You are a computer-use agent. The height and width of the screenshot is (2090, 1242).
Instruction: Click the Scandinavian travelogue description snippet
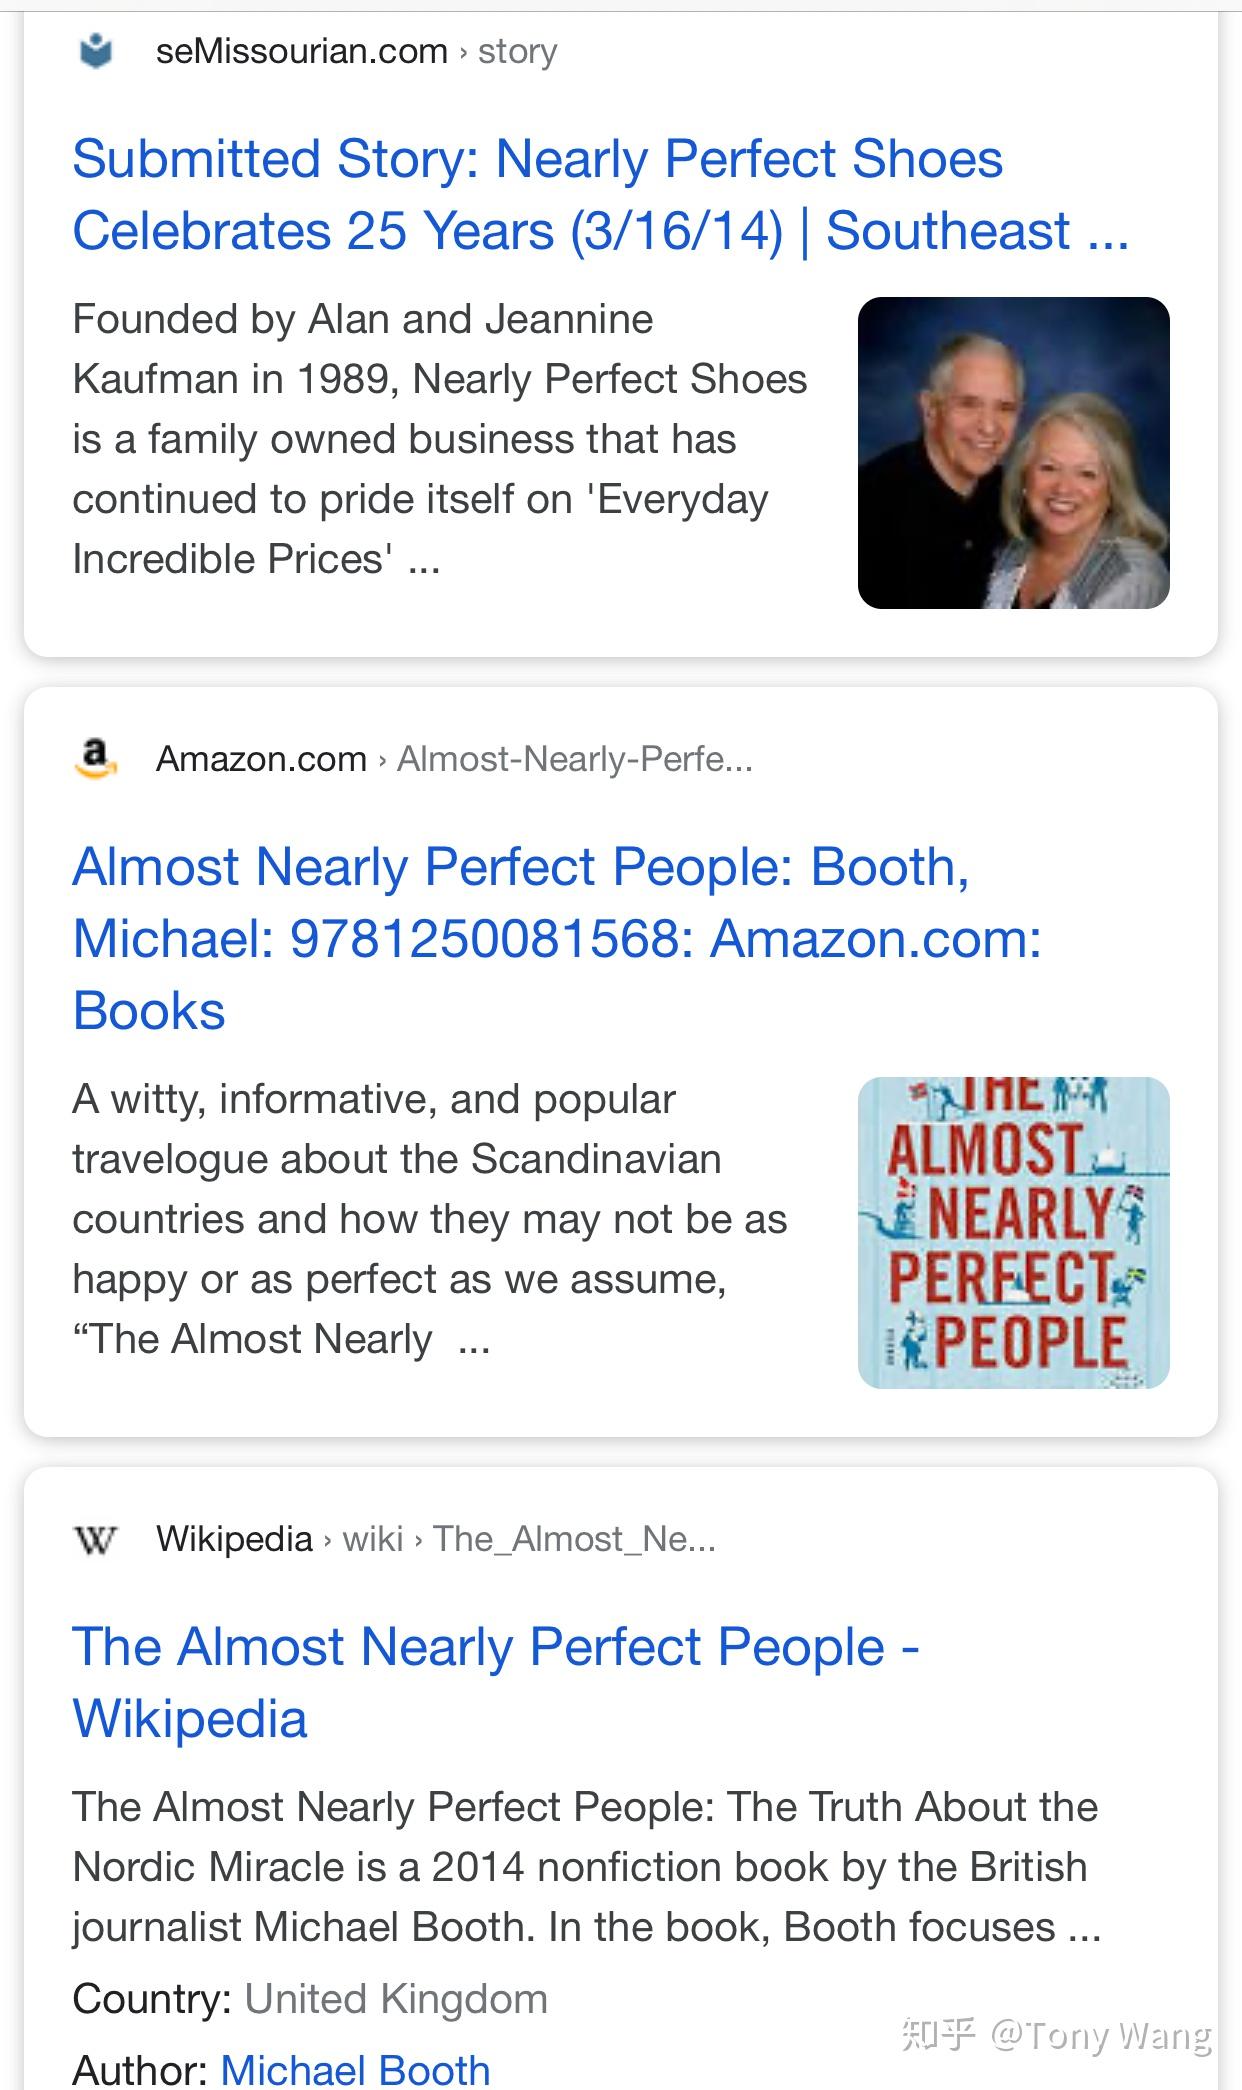428,1219
